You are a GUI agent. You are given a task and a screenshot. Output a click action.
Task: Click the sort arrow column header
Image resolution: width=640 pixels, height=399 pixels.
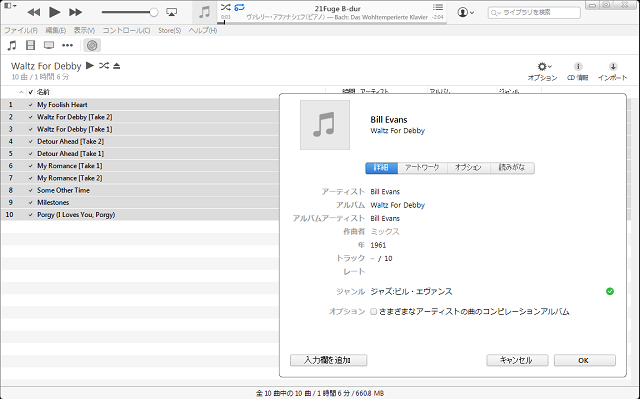click(21, 92)
